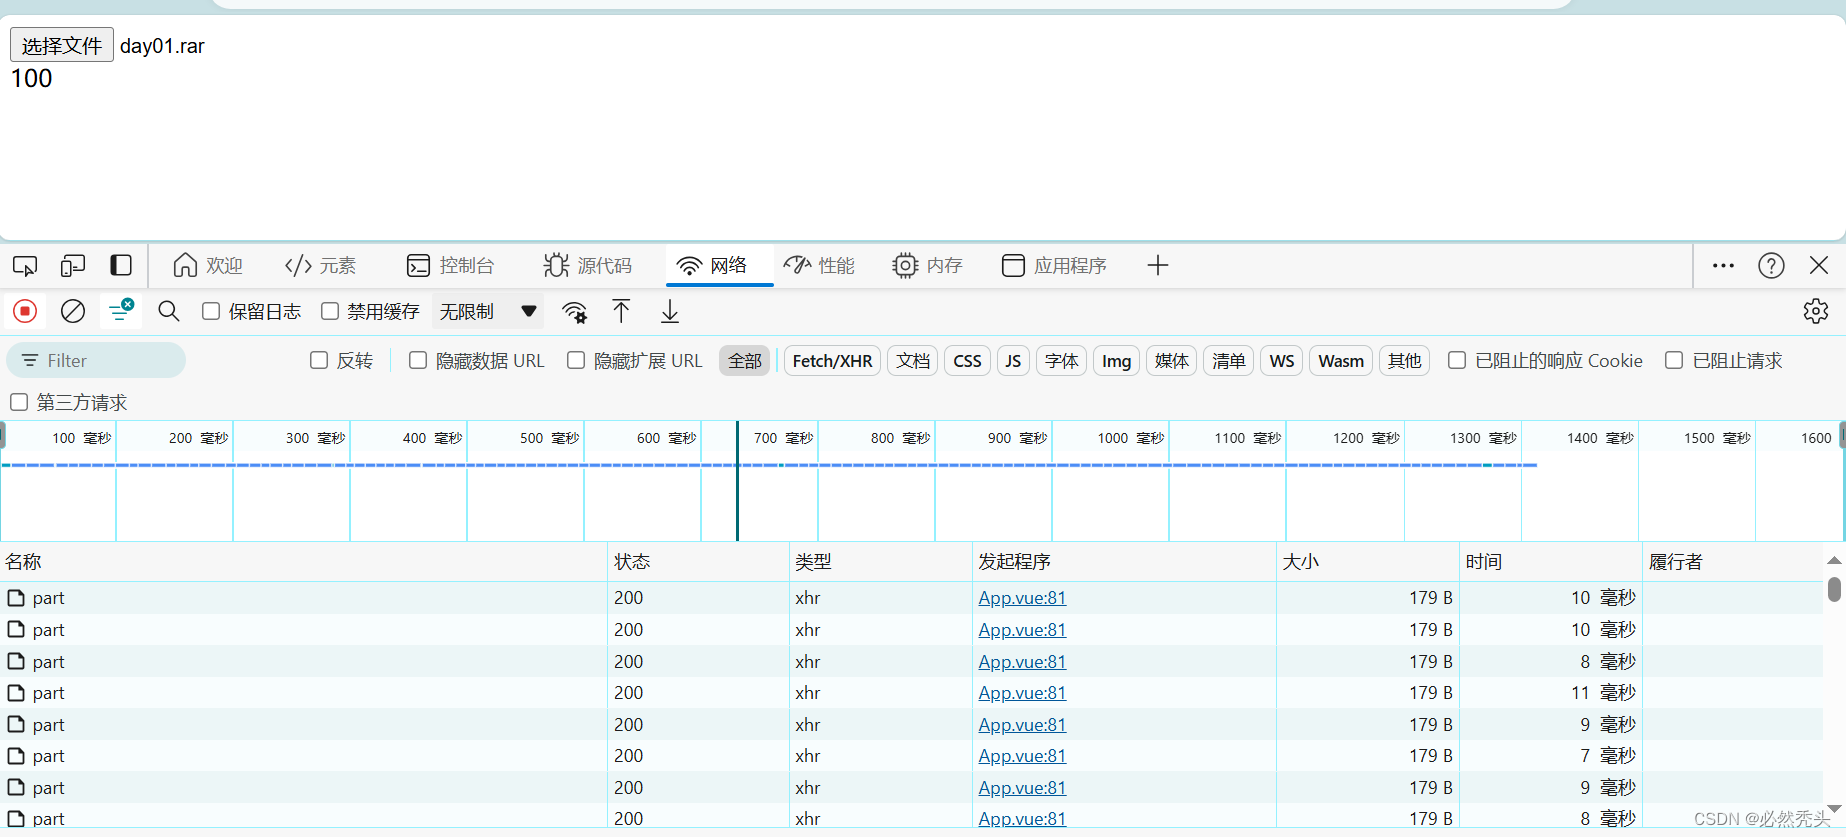Screen dimensions: 1846x837
Task: Import HAR file upload arrow
Action: coord(621,311)
